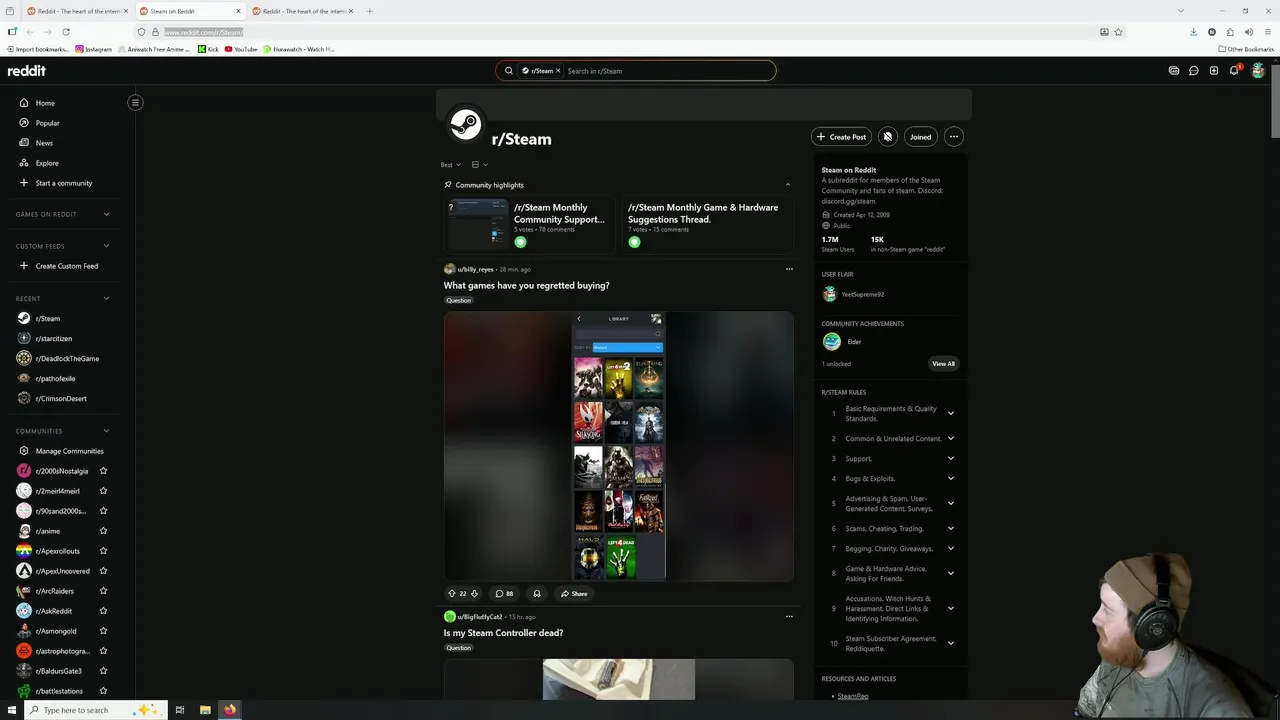Open options menu for BigFluffyCat2 post

pyautogui.click(x=789, y=617)
